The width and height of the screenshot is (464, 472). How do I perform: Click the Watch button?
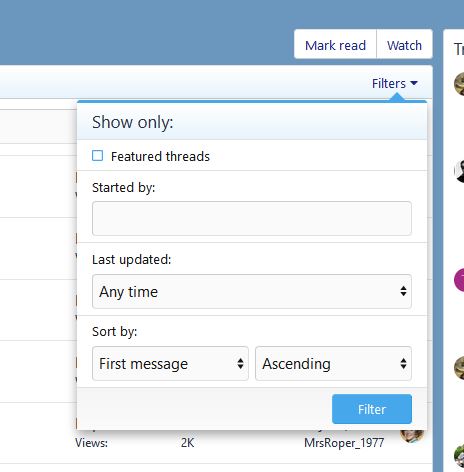(404, 45)
